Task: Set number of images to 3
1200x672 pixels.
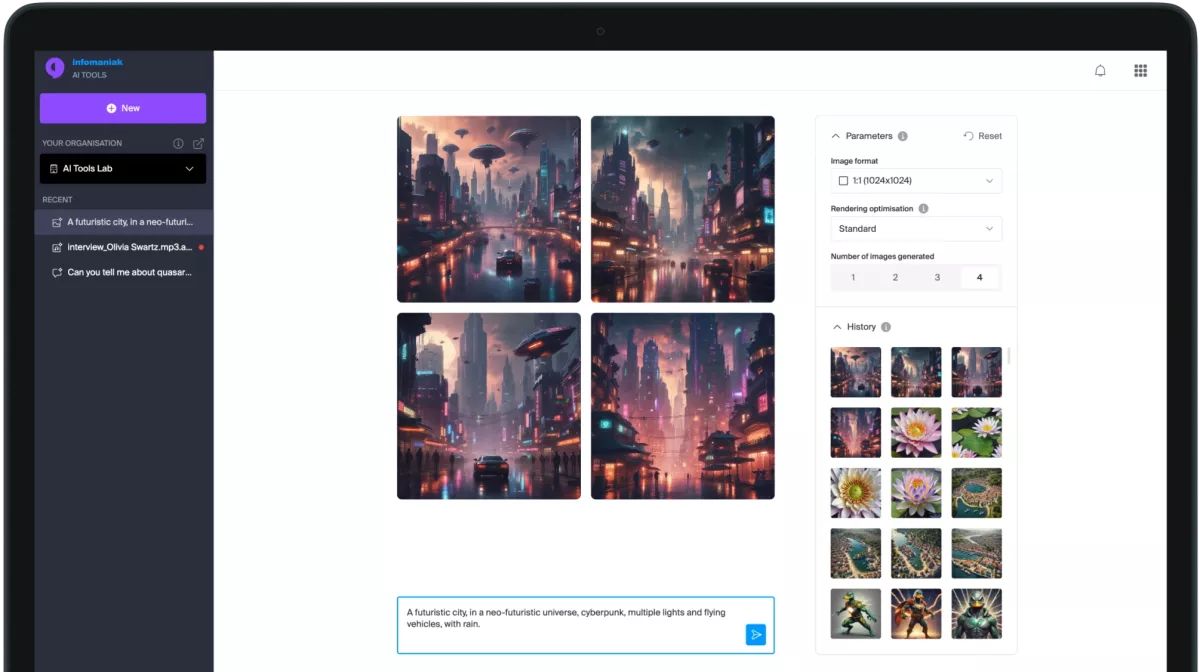Action: (x=937, y=278)
